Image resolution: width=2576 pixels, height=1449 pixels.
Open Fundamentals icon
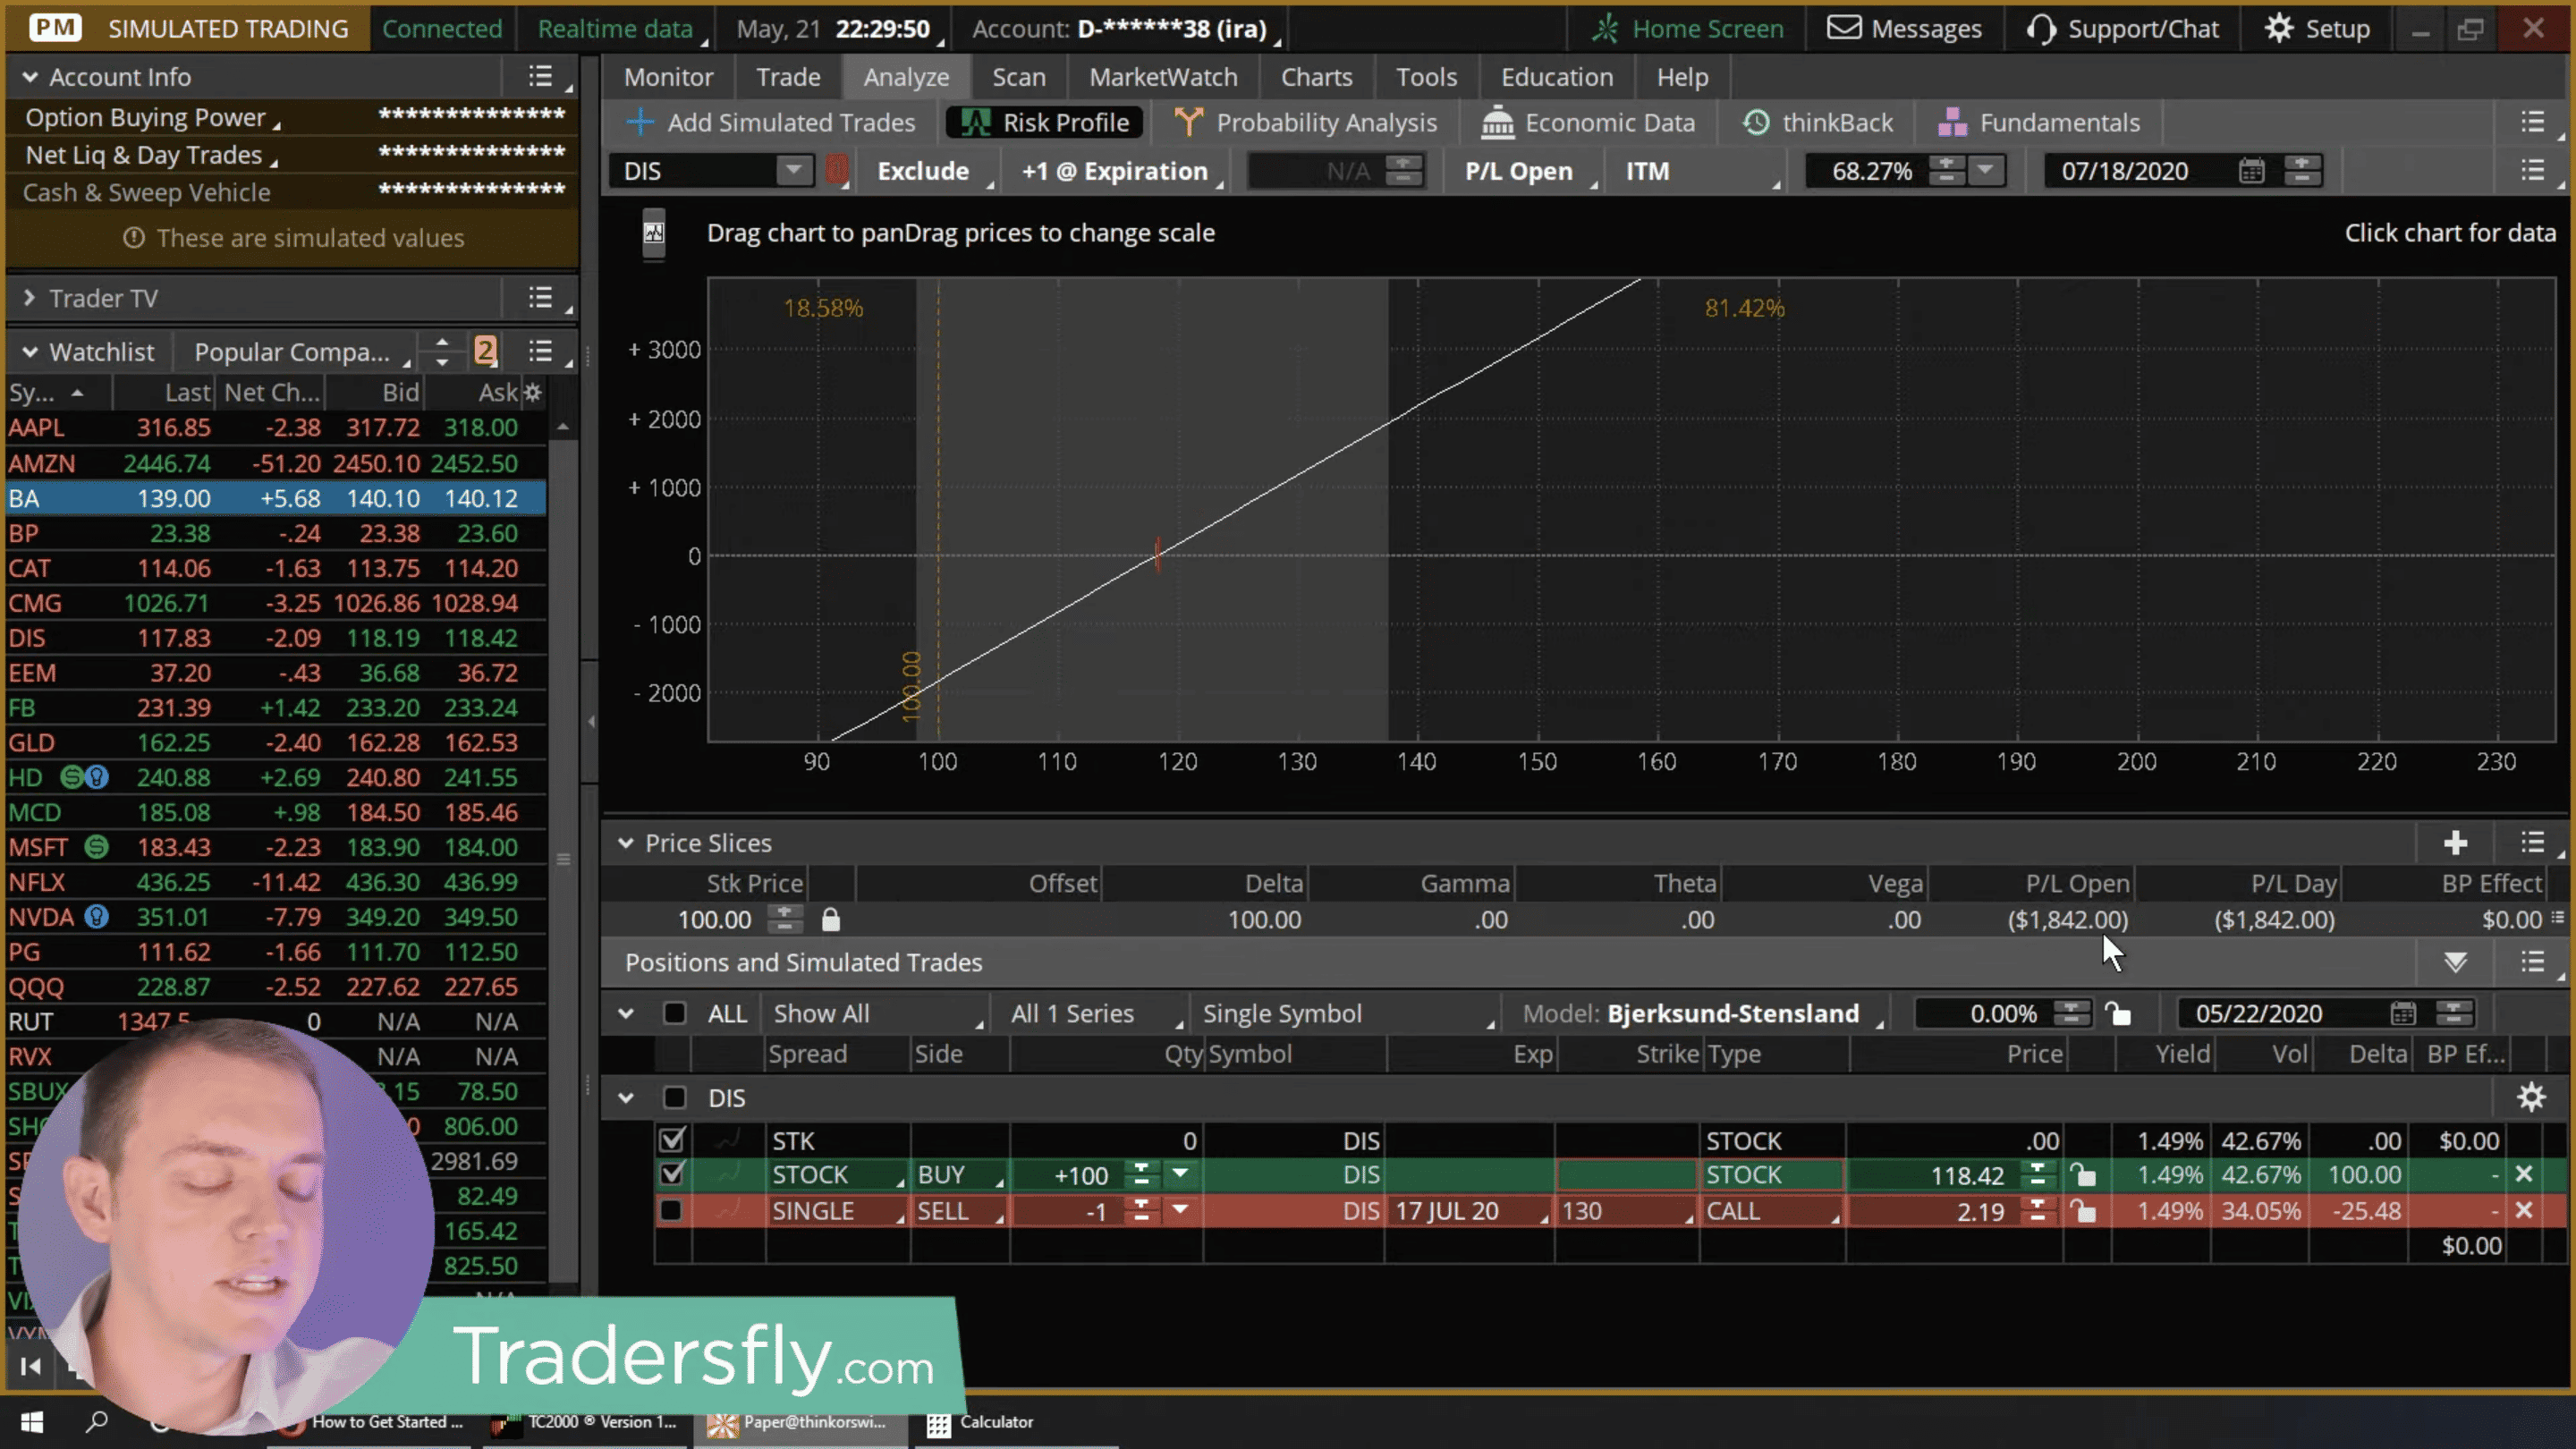[1952, 123]
